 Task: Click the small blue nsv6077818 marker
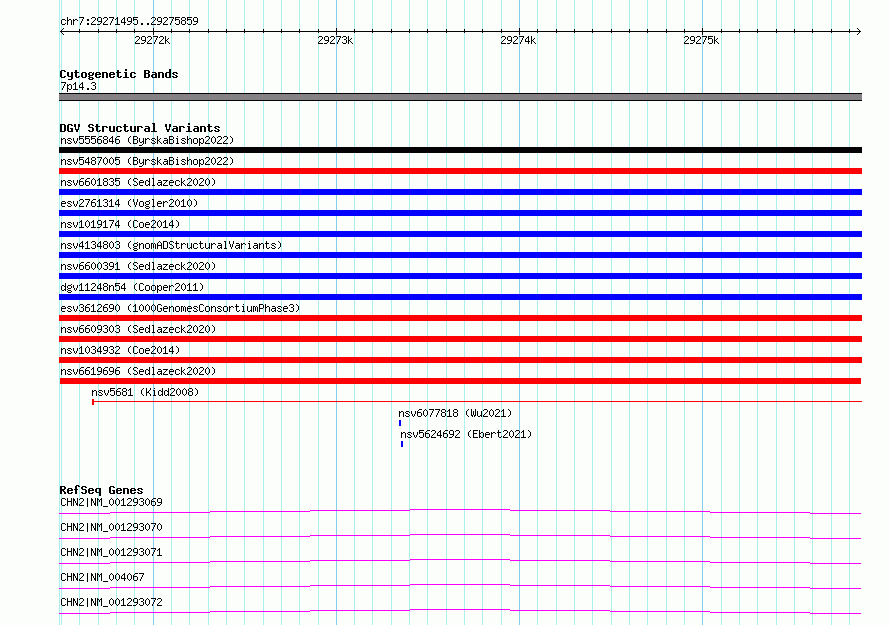(400, 423)
